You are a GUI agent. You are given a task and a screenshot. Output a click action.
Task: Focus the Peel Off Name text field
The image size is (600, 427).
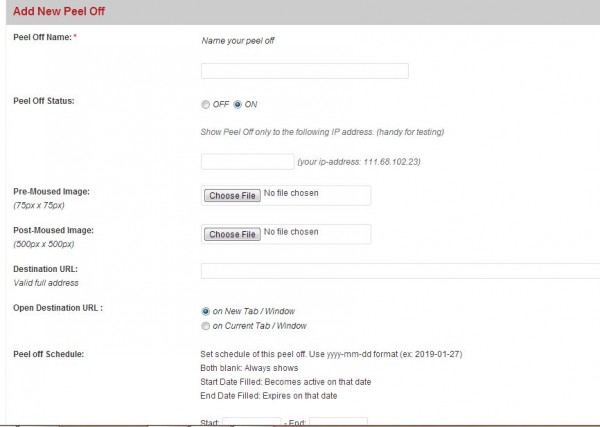tap(305, 71)
